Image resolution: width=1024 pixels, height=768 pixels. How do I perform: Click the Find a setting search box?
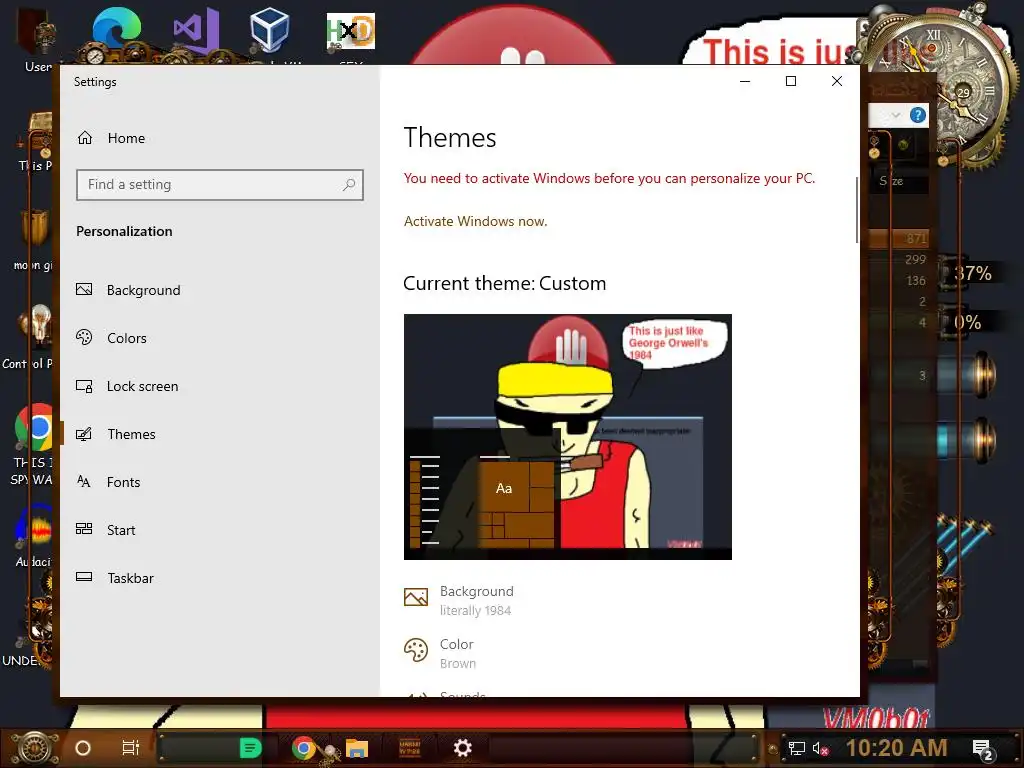click(x=219, y=185)
